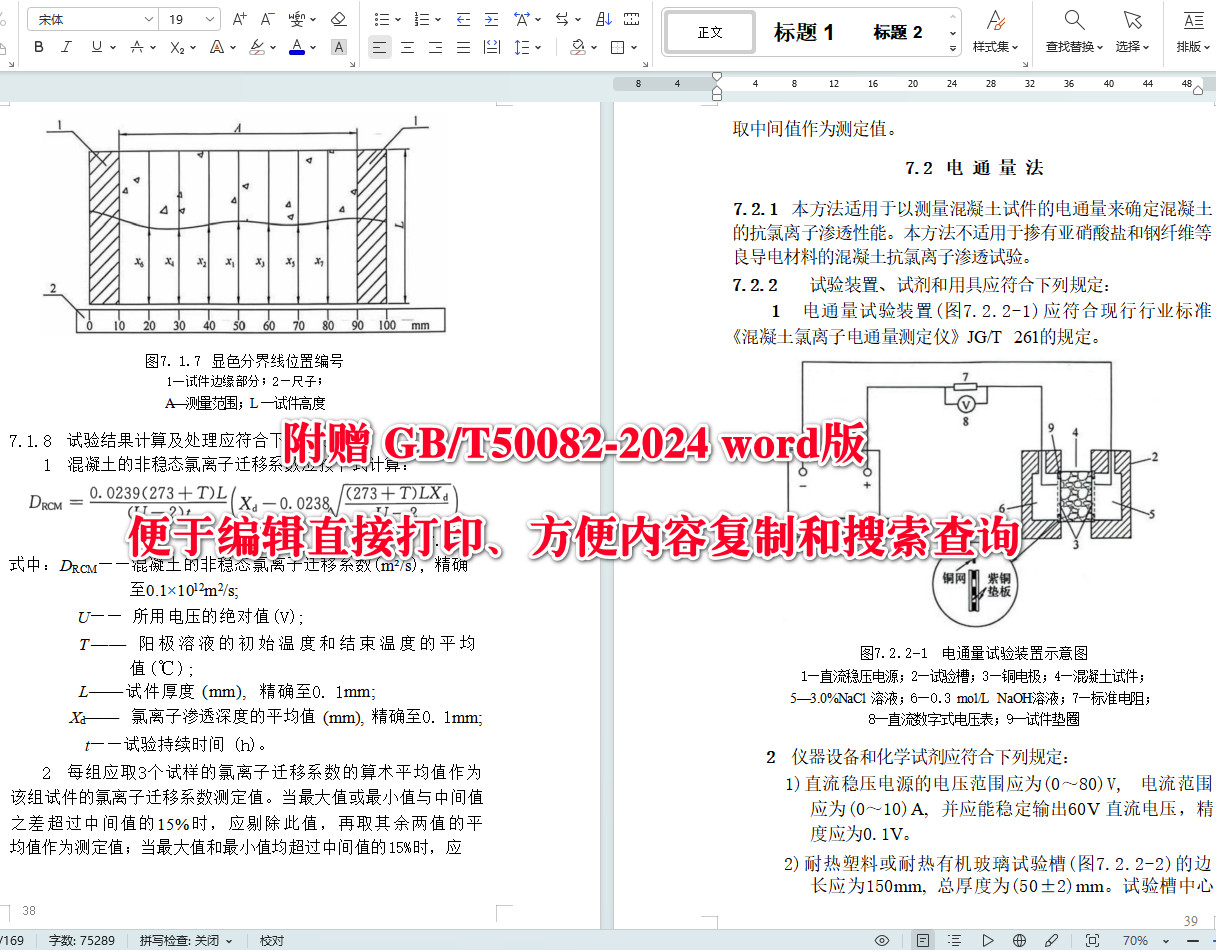Toggle character shading A icon
1216x950 pixels.
339,47
